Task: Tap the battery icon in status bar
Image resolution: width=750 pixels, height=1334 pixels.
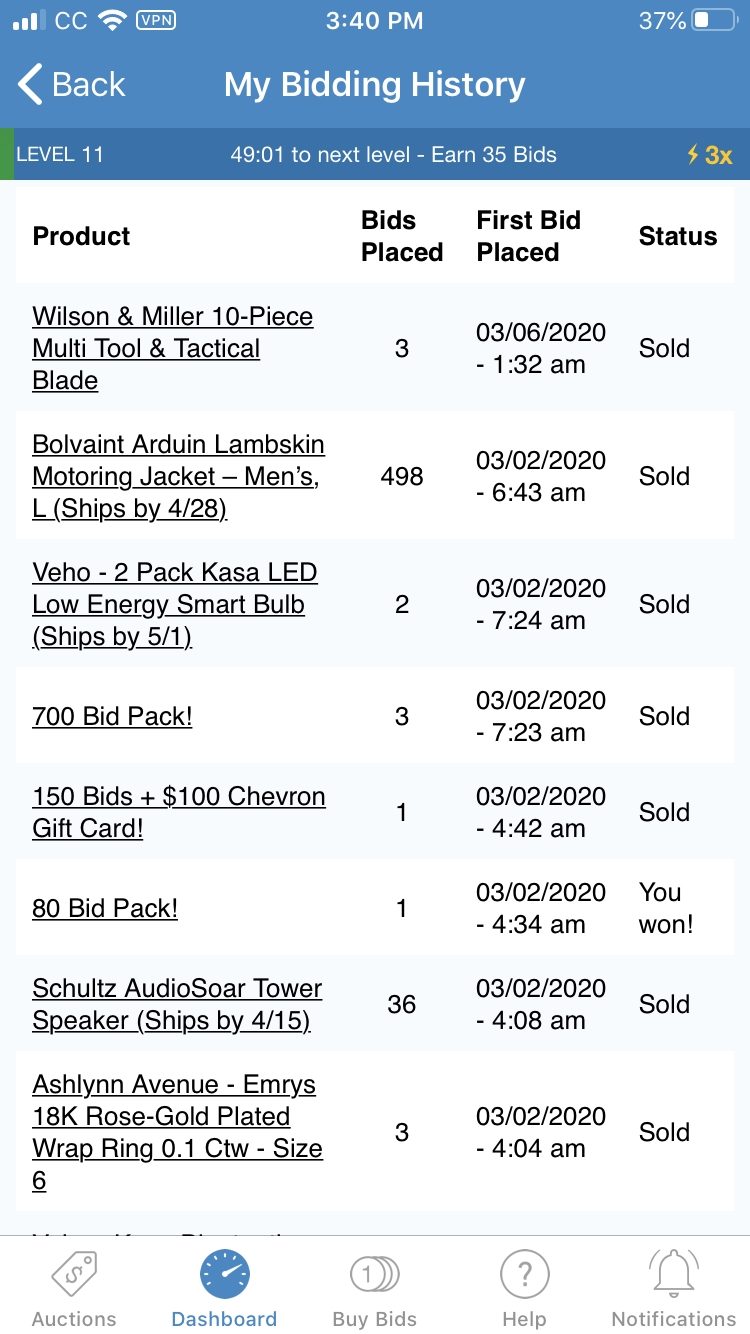Action: pyautogui.click(x=714, y=21)
